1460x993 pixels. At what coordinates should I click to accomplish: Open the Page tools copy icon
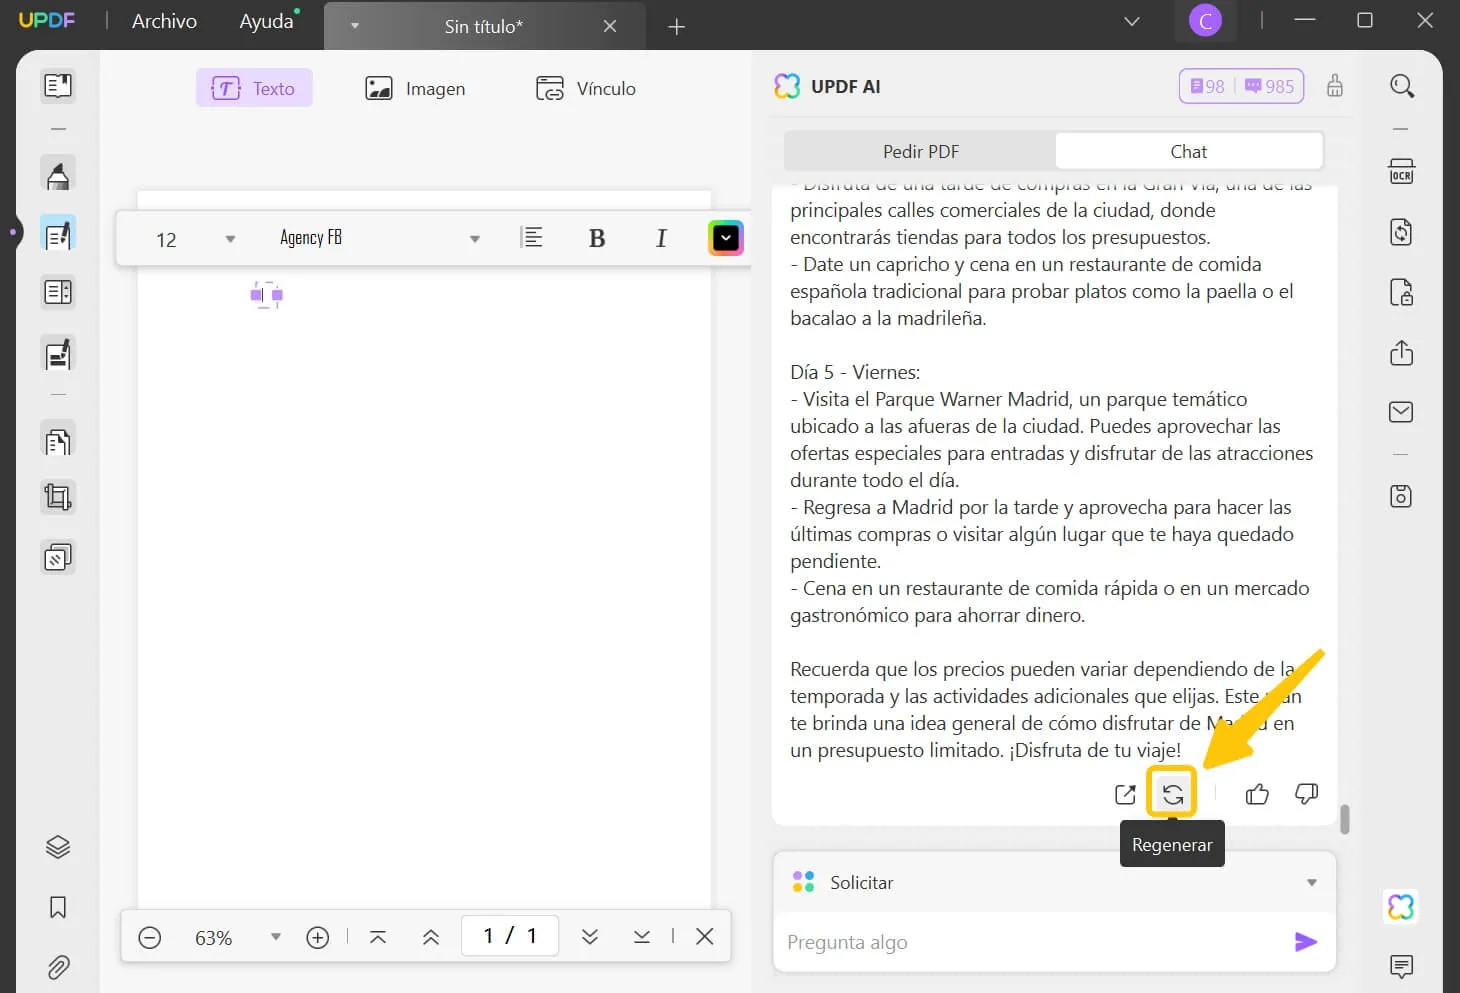(58, 440)
